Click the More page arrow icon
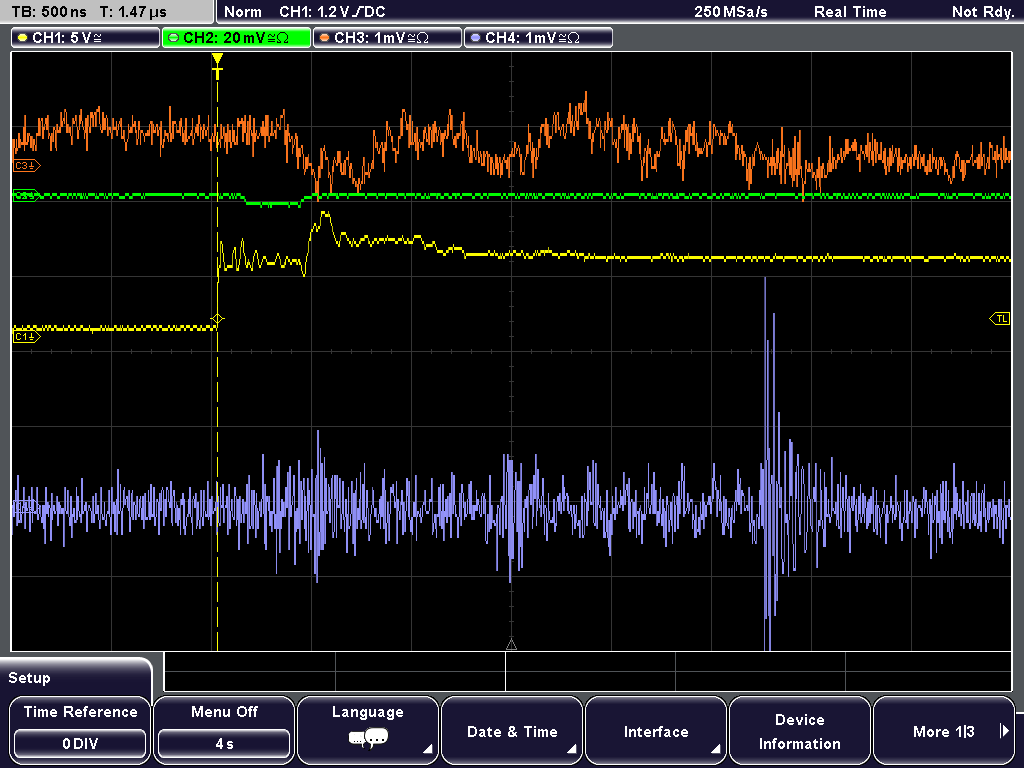The width and height of the screenshot is (1024, 768). click(x=1004, y=731)
